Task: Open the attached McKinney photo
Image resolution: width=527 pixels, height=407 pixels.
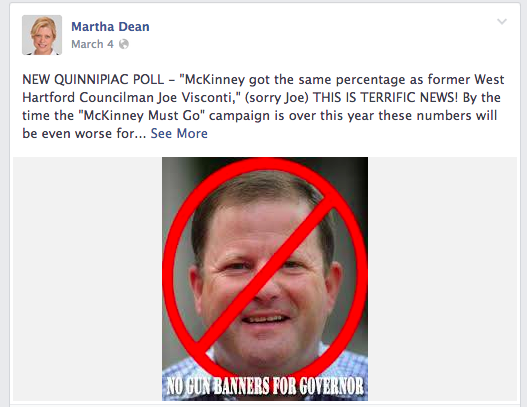Action: (265, 279)
